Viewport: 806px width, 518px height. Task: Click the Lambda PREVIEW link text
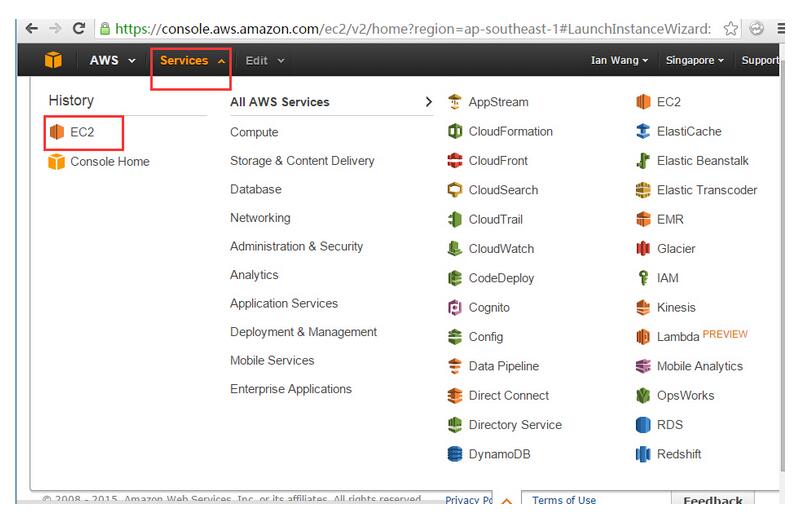click(x=725, y=334)
